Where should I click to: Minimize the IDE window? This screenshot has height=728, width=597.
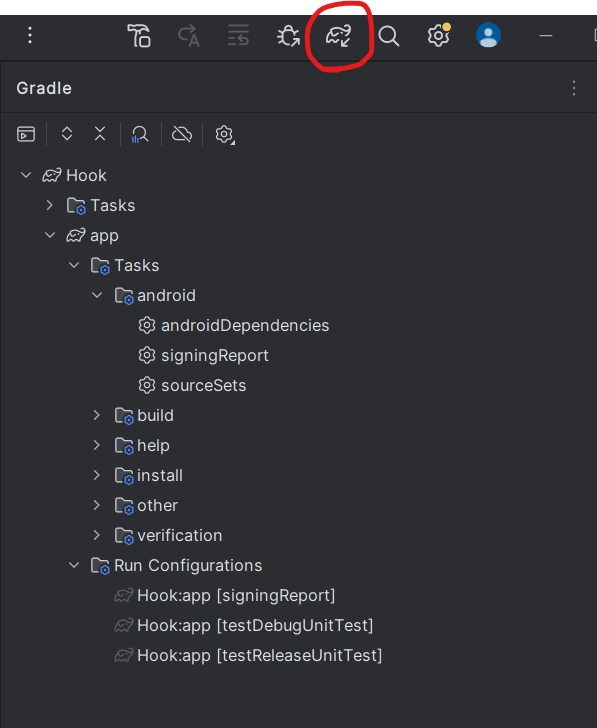coord(546,35)
